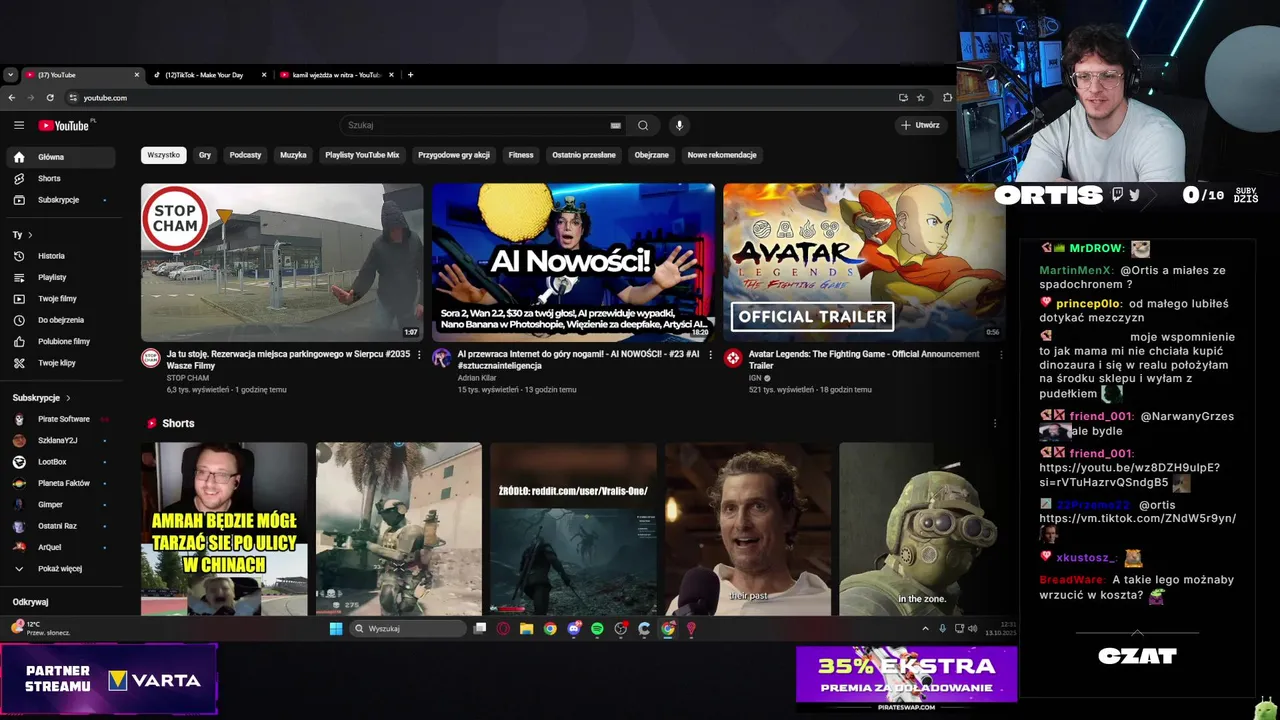Select the Przygodowe gry akcji chip
Screen dimensions: 1280x720
click(x=454, y=155)
